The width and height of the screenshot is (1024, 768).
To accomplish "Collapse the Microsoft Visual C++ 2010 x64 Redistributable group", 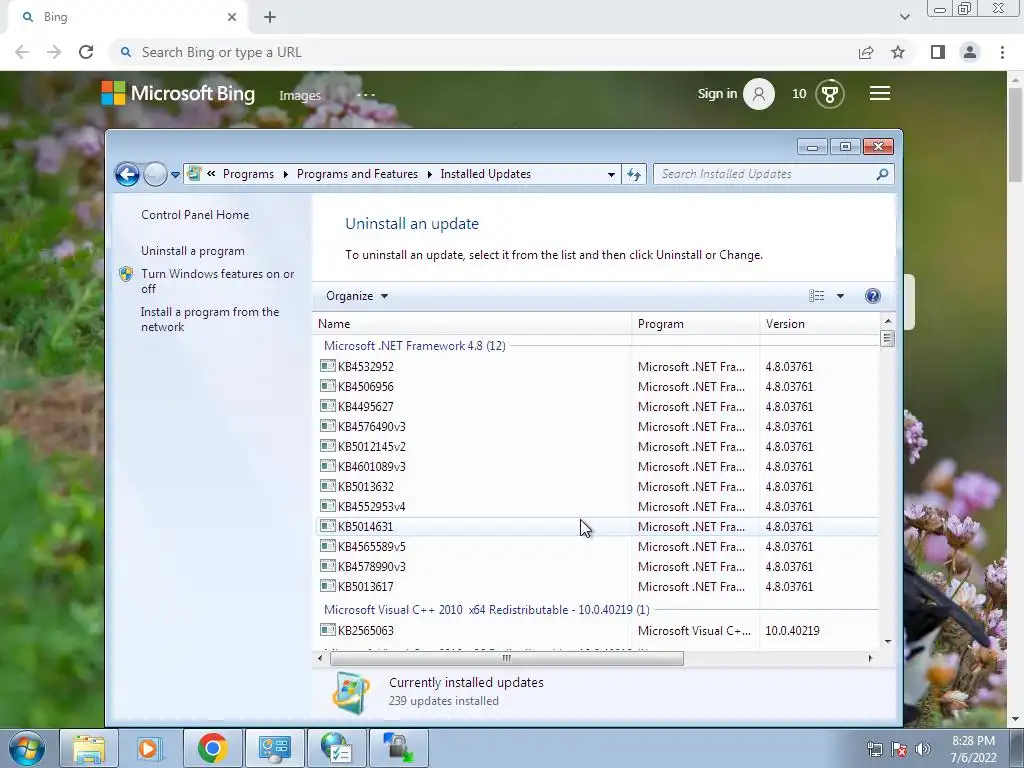I will coord(487,609).
